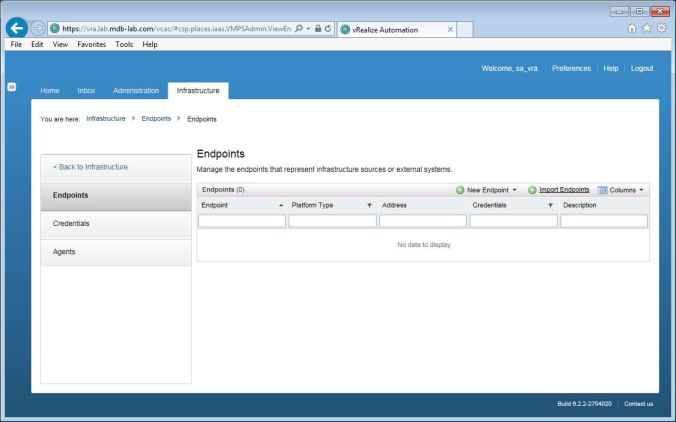Click the browser back arrow button

pyautogui.click(x=17, y=29)
